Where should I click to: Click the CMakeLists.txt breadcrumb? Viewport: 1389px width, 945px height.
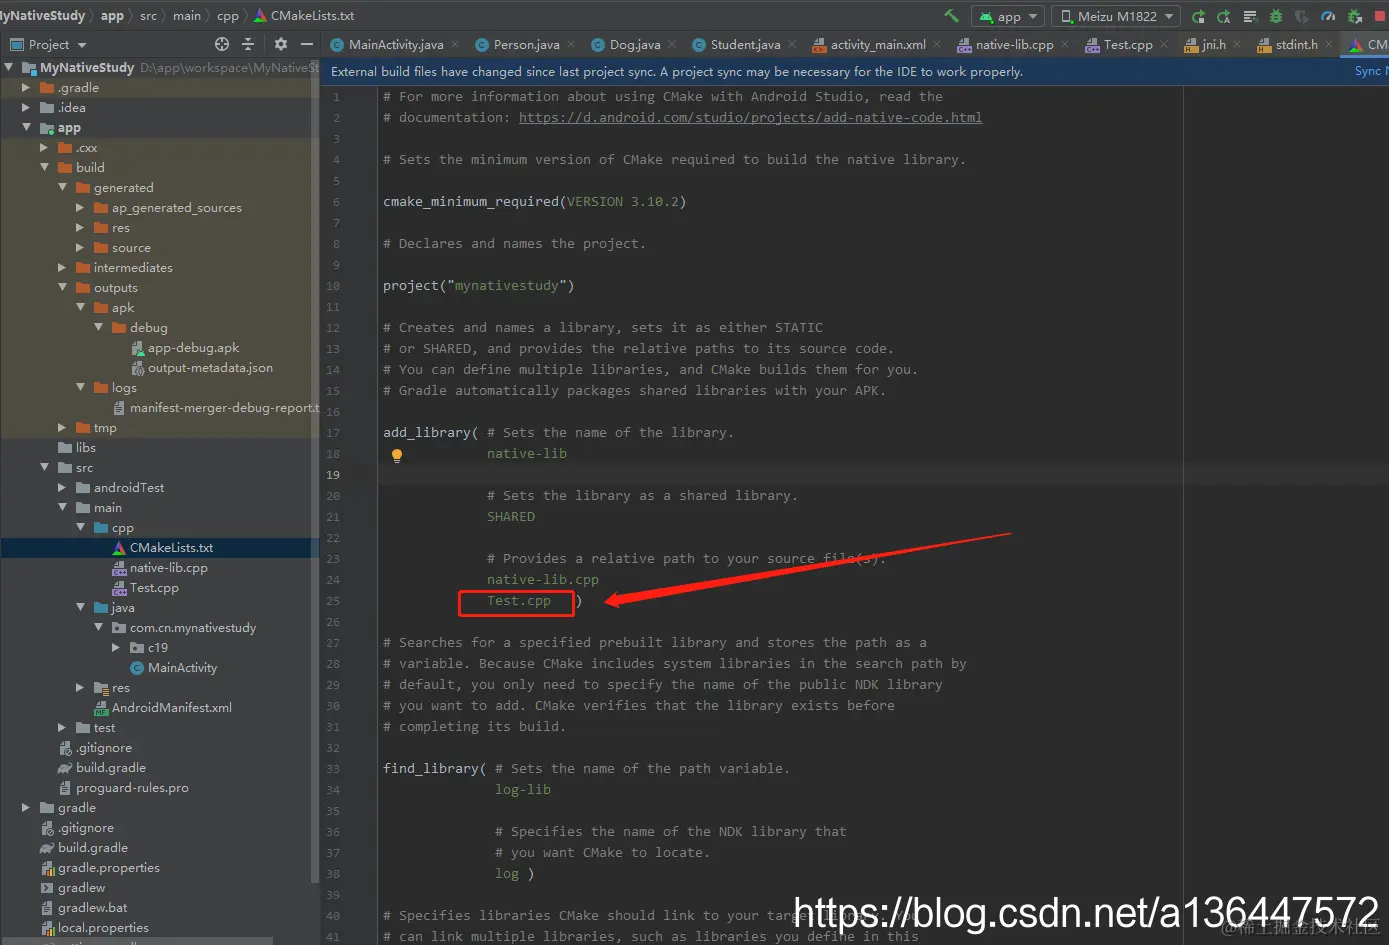pyautogui.click(x=304, y=15)
